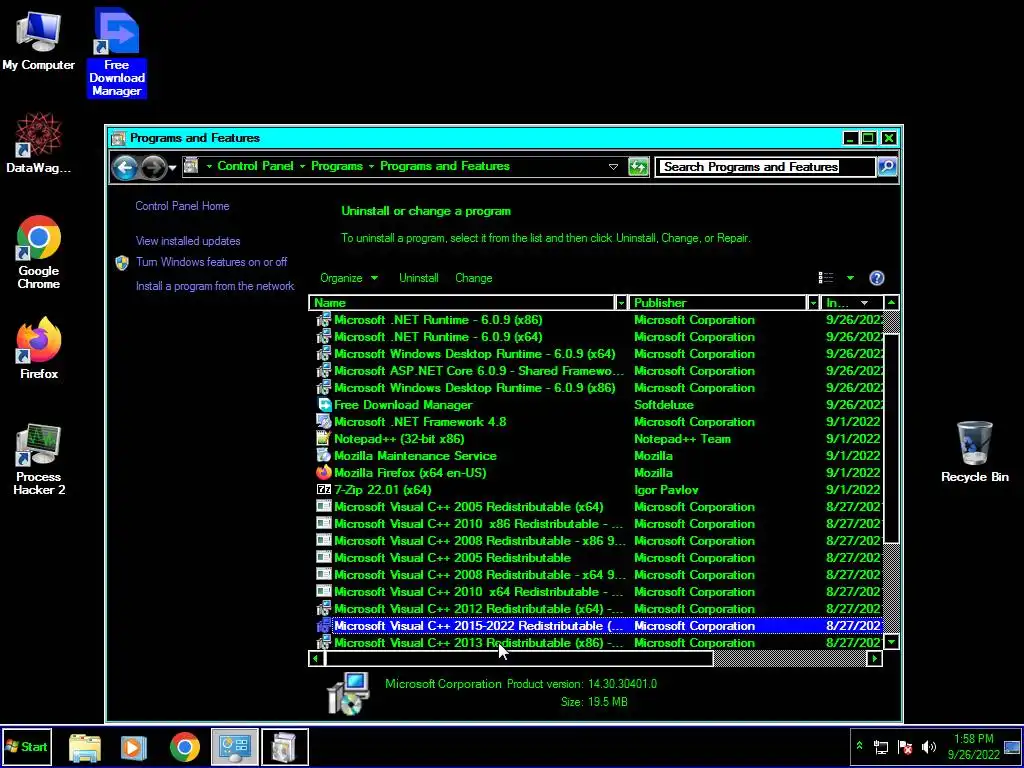Viewport: 1024px width, 768px height.
Task: Click Microsoft .NET Framework 4.8 icon
Action: [x=324, y=422]
